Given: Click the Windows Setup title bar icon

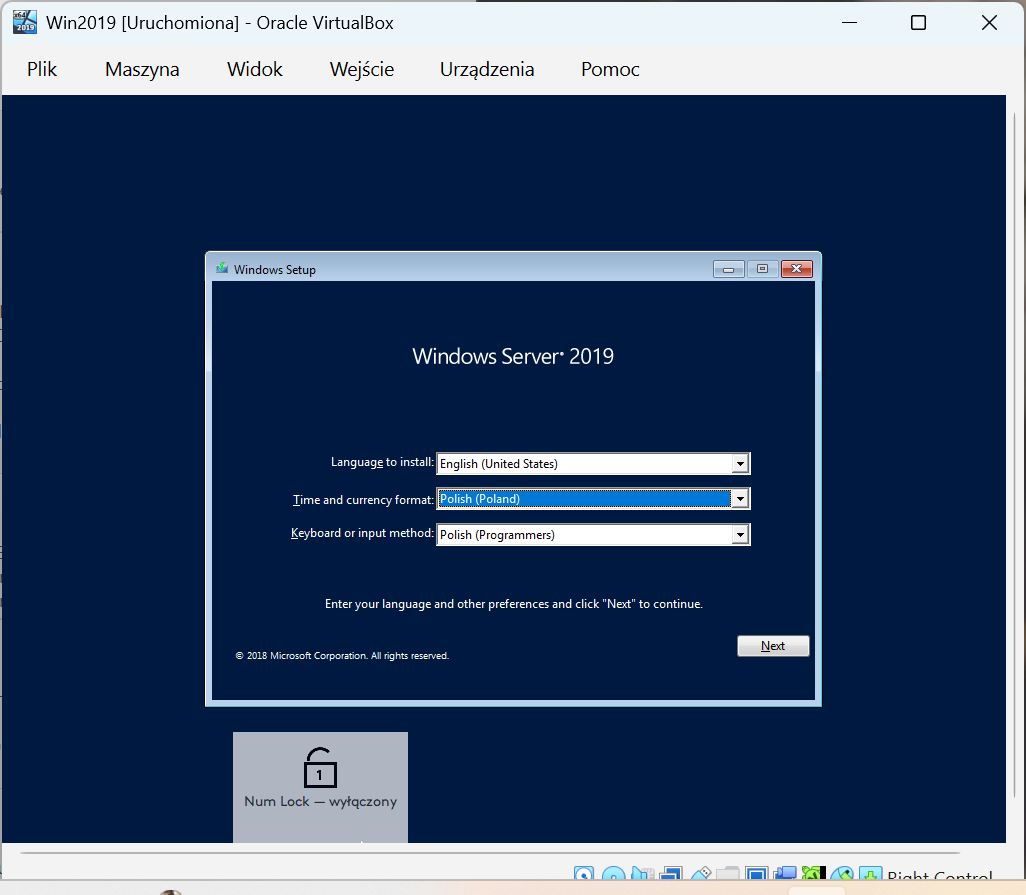Looking at the screenshot, I should point(222,269).
